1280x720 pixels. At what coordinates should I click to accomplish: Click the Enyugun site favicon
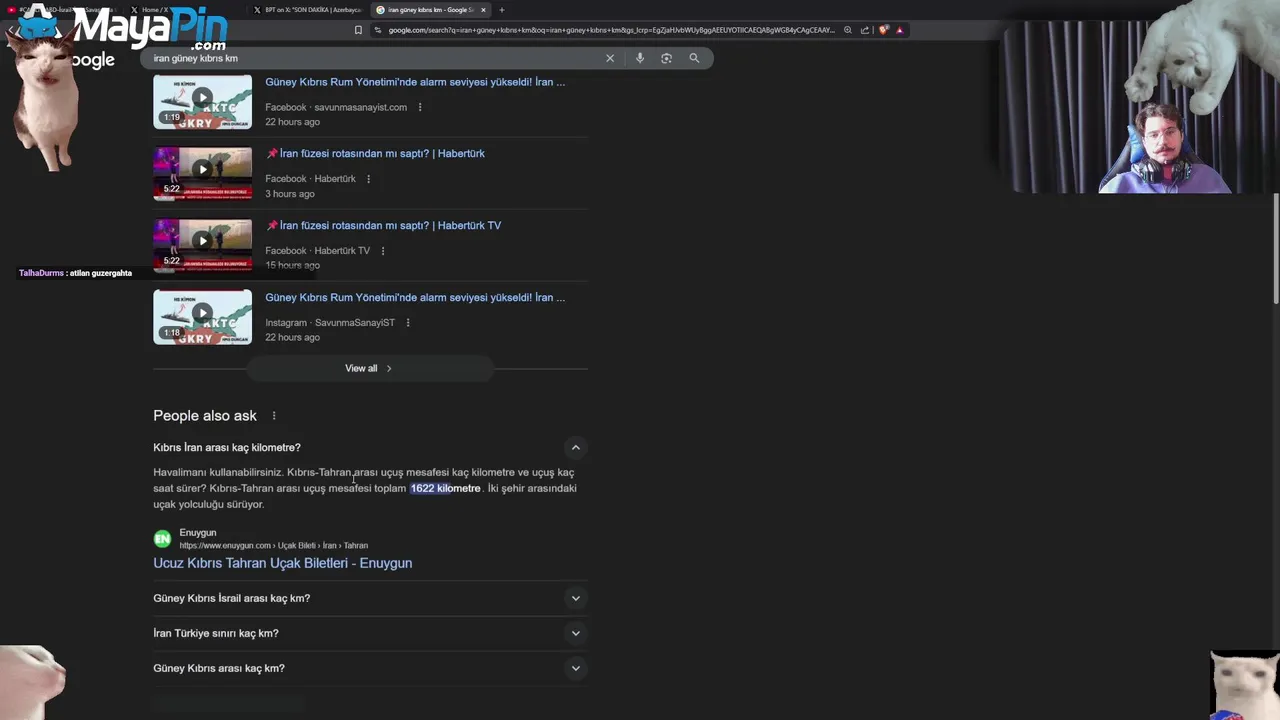click(162, 539)
